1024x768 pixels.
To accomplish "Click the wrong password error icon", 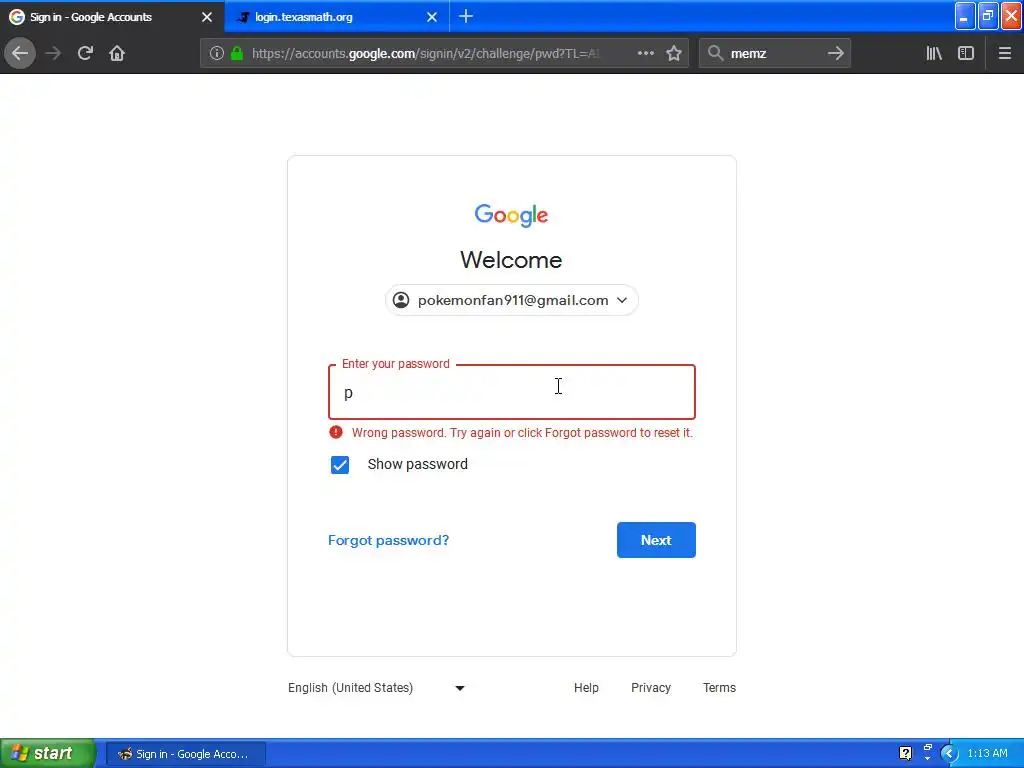I will (336, 432).
